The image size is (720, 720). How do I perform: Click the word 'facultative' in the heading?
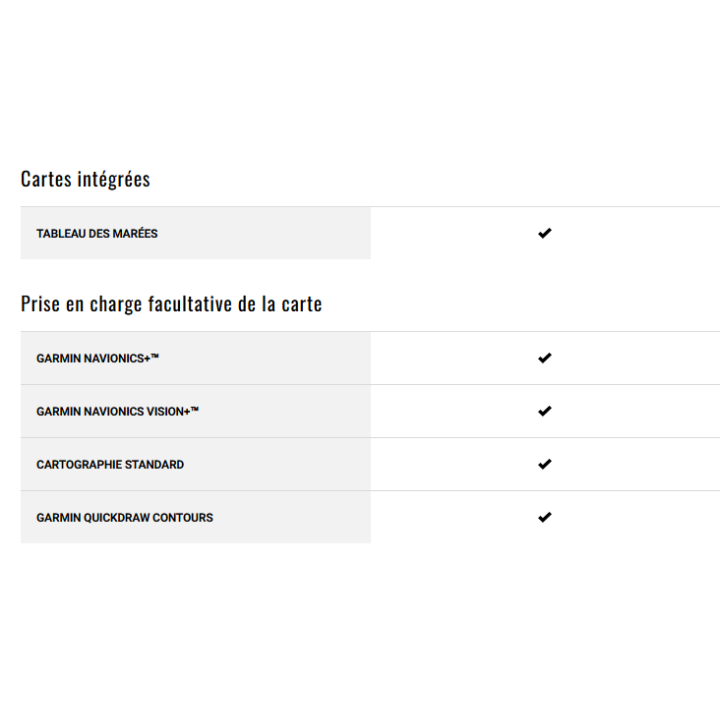tap(189, 304)
